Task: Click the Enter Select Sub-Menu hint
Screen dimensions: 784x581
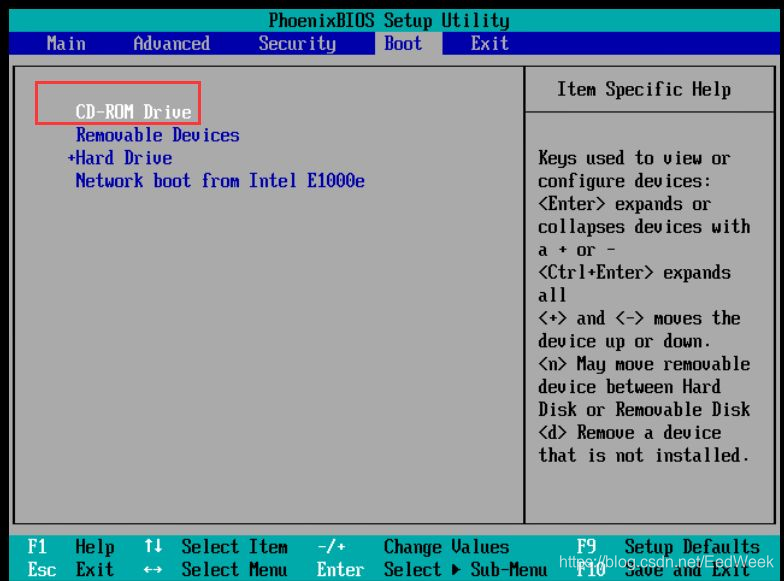Action: pos(432,570)
